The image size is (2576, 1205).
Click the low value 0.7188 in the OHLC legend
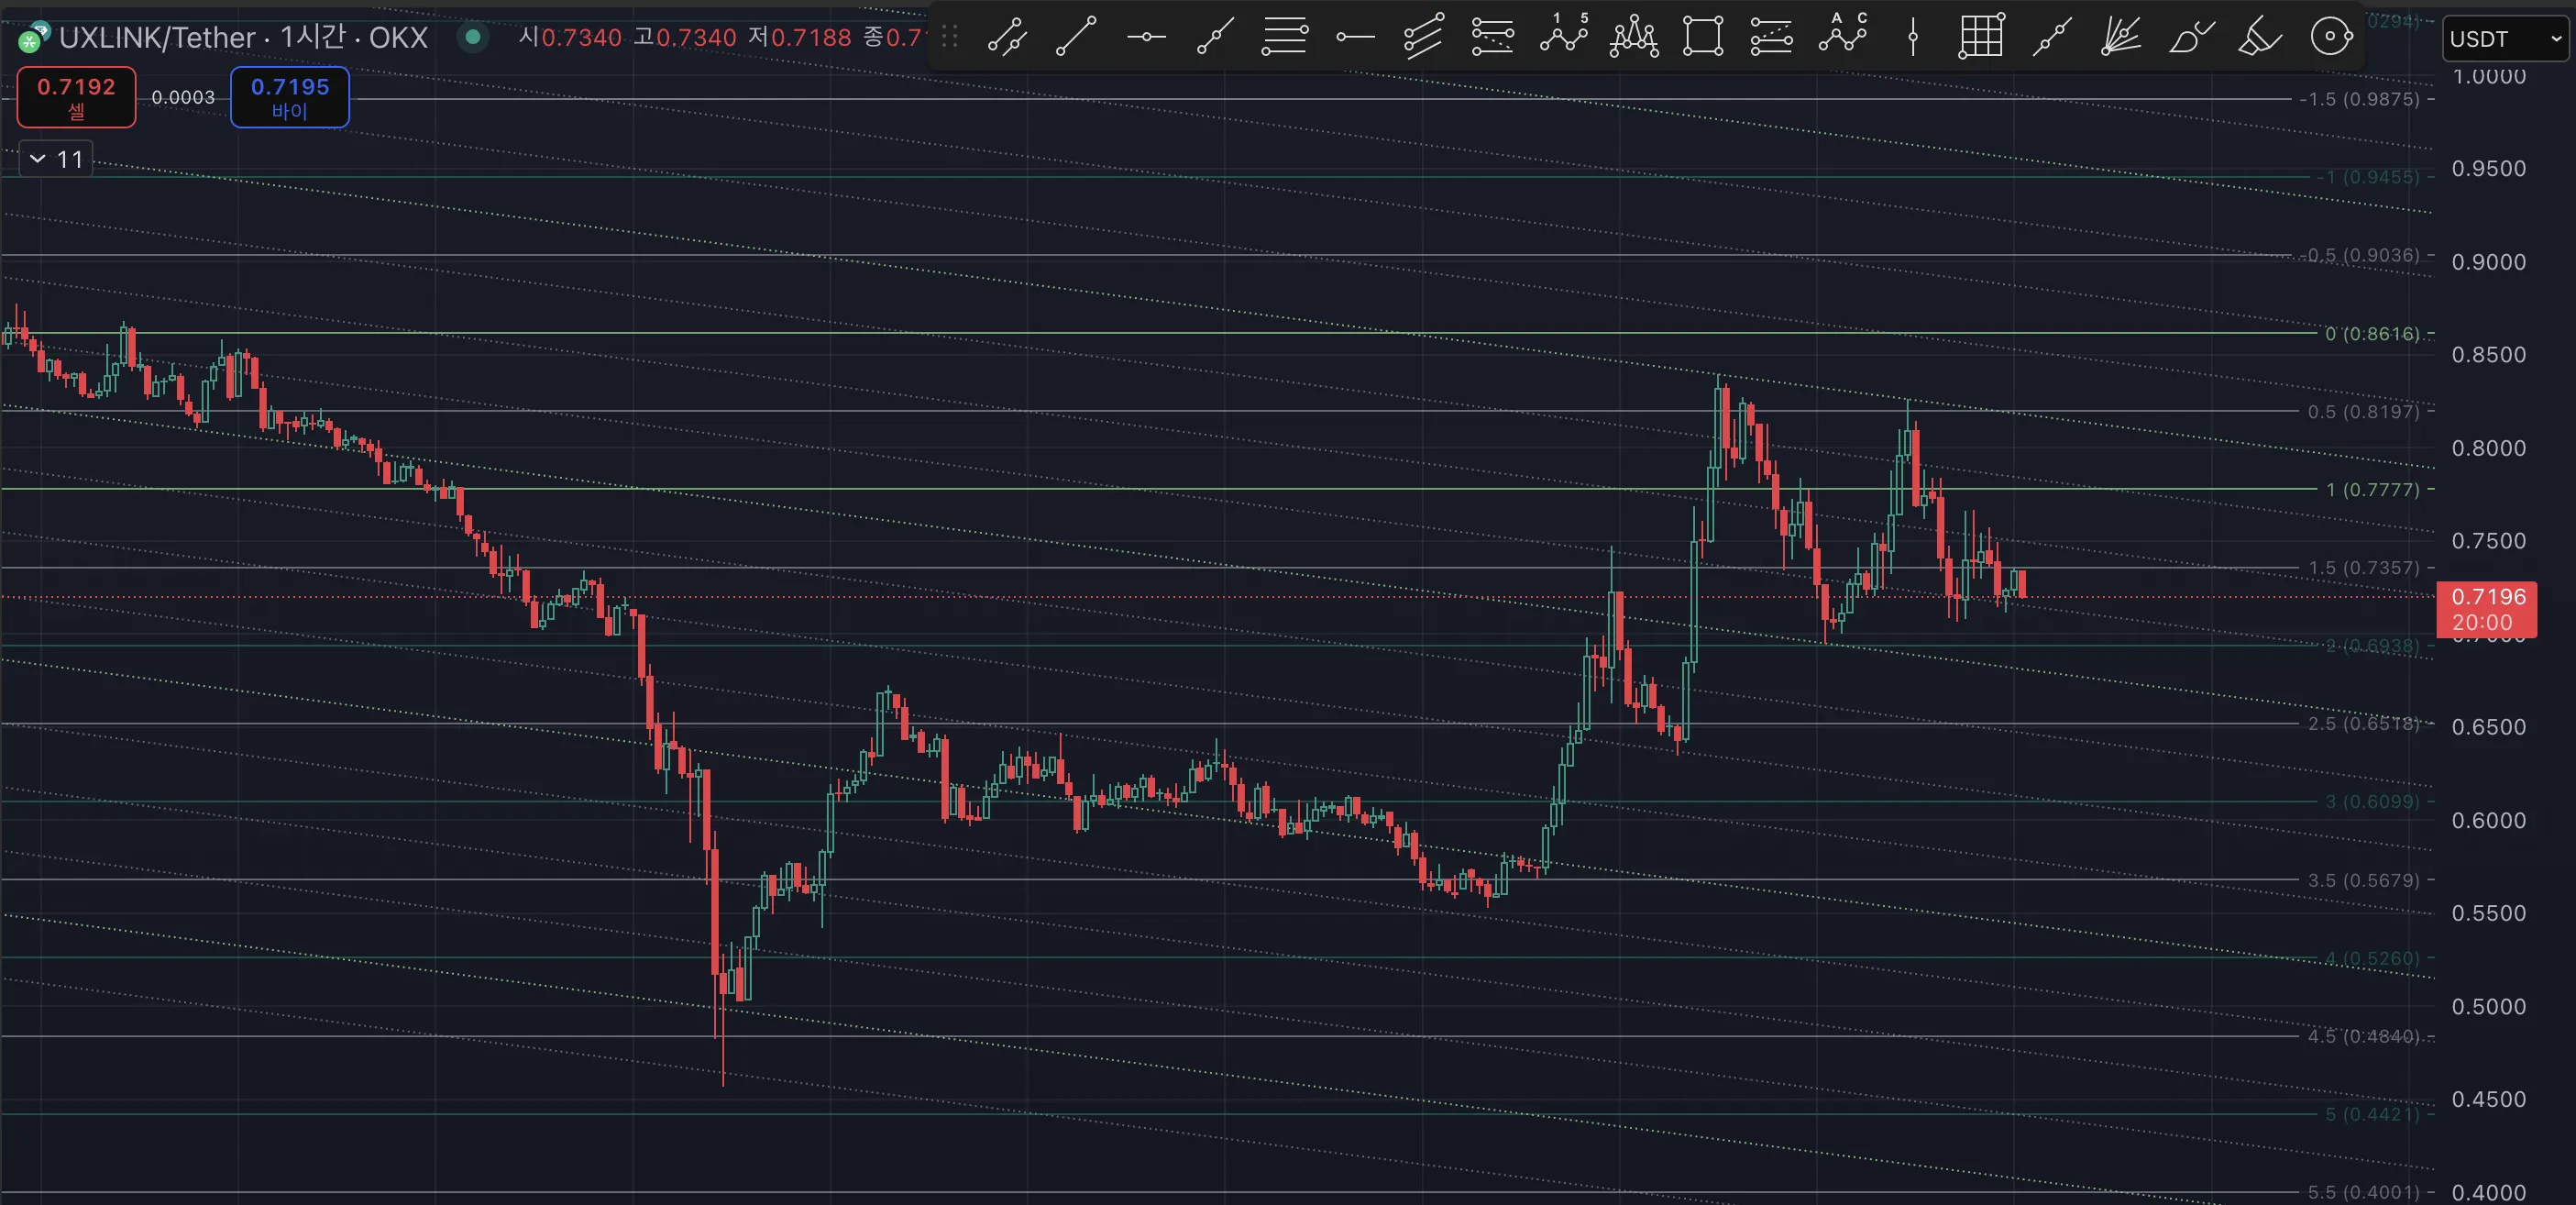click(x=811, y=37)
